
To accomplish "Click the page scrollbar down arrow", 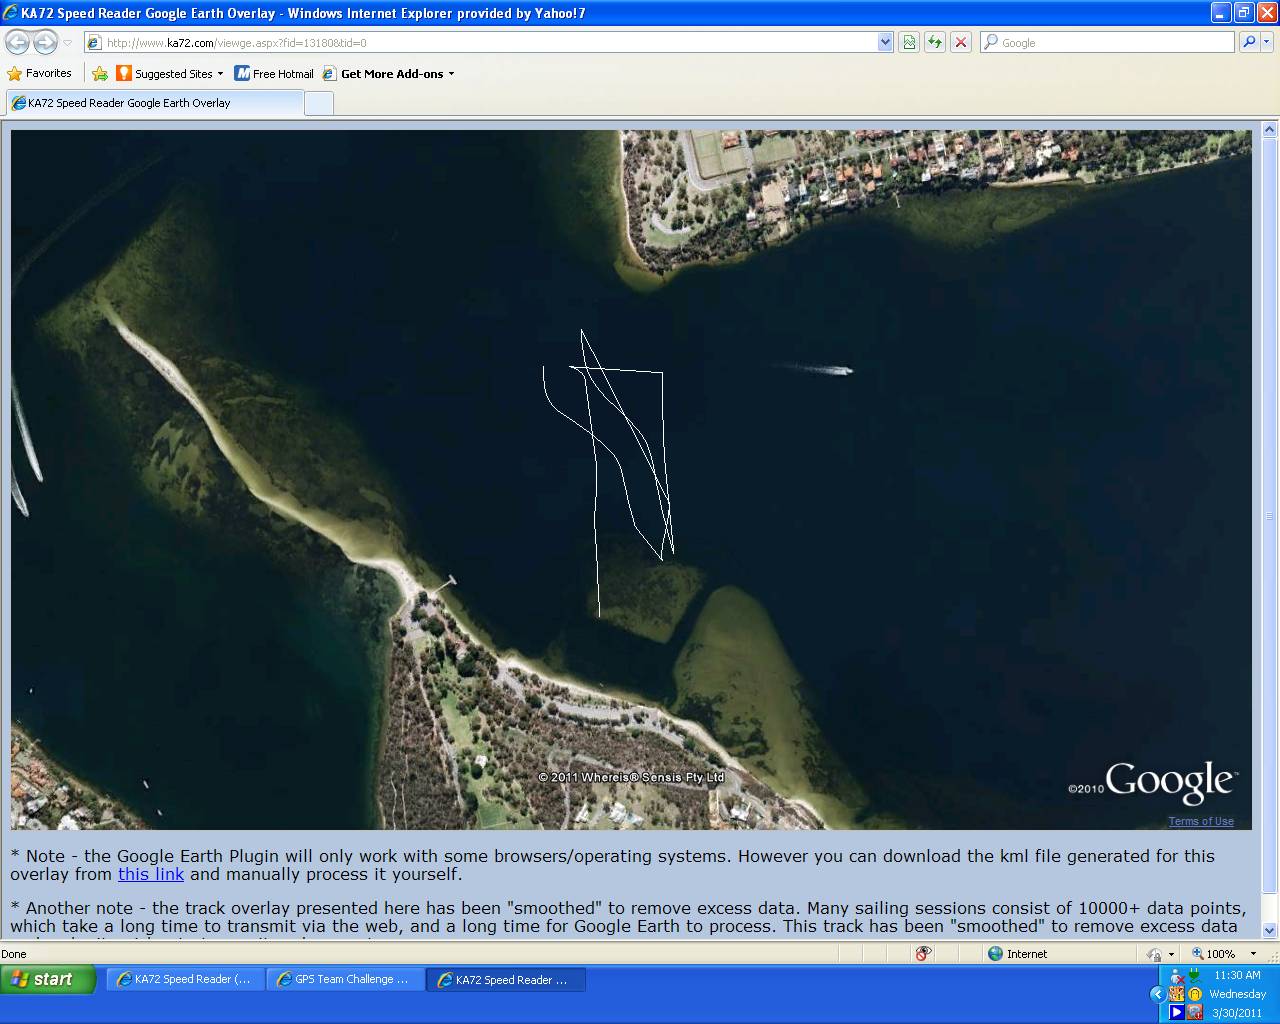I will 1270,930.
